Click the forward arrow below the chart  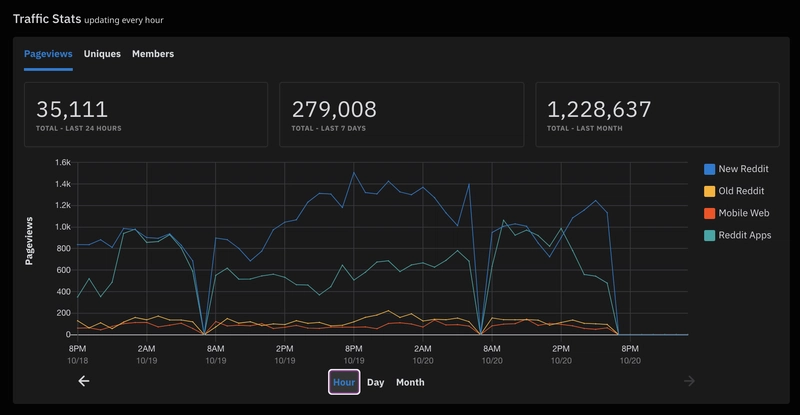click(x=688, y=381)
